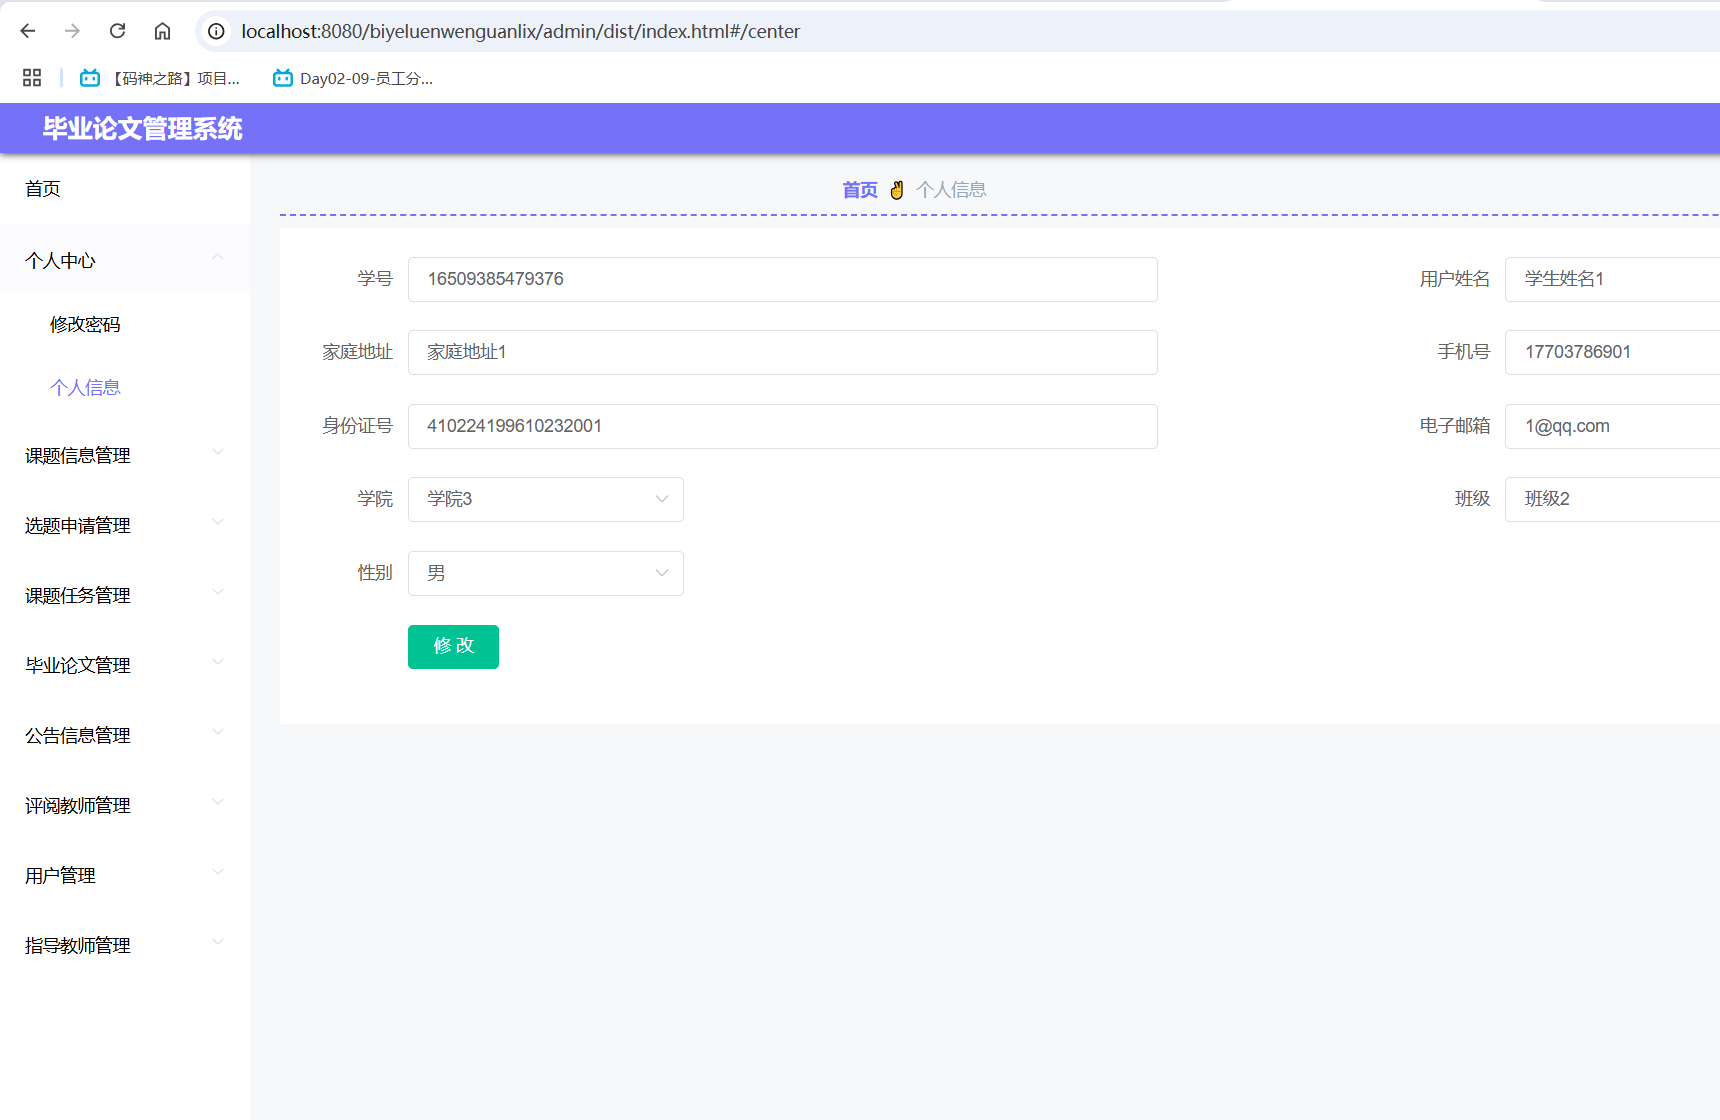Click the 手机号 field label
1720x1120 pixels.
point(1464,352)
